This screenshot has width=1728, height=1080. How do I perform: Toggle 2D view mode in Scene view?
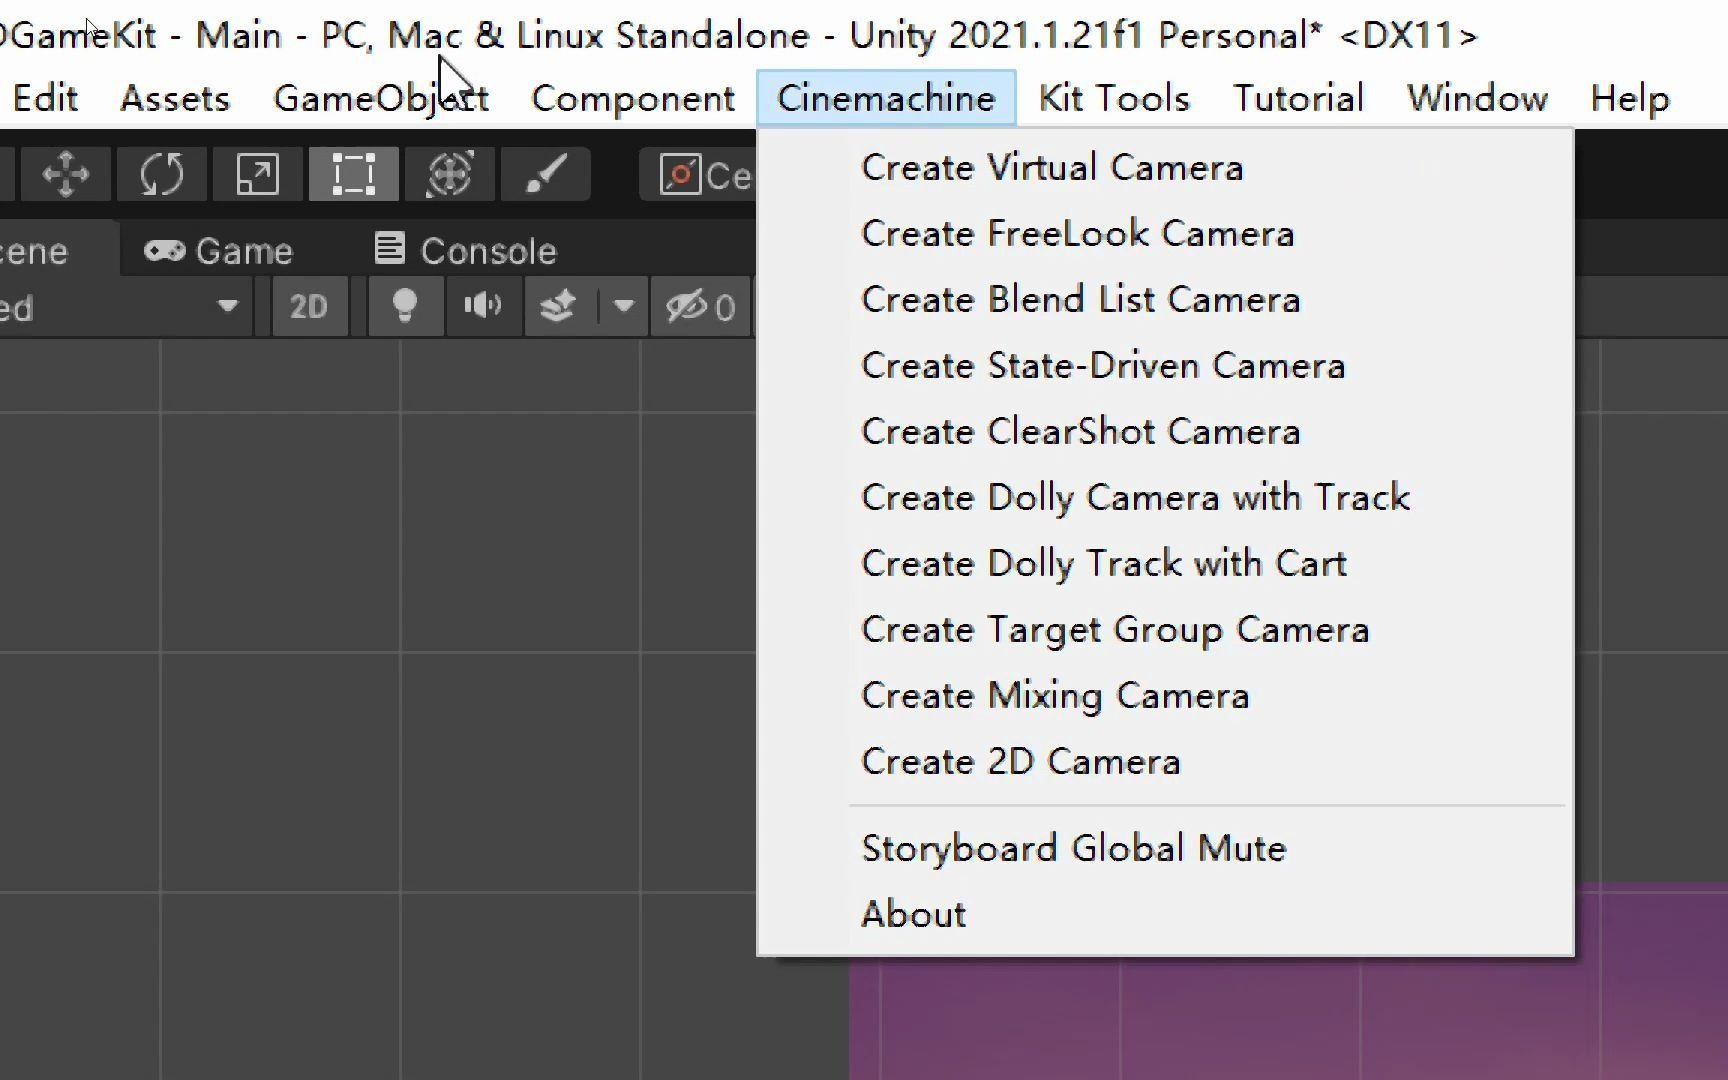click(x=309, y=307)
